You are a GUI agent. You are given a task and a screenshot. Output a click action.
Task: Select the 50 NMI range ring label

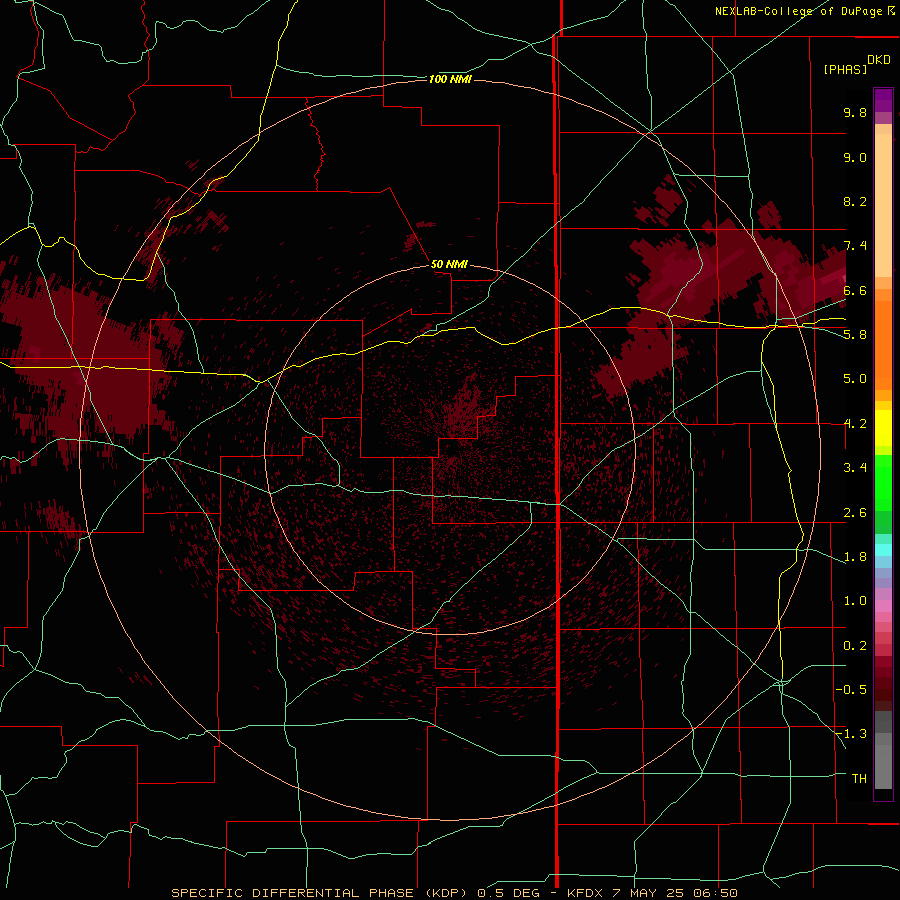pos(449,264)
